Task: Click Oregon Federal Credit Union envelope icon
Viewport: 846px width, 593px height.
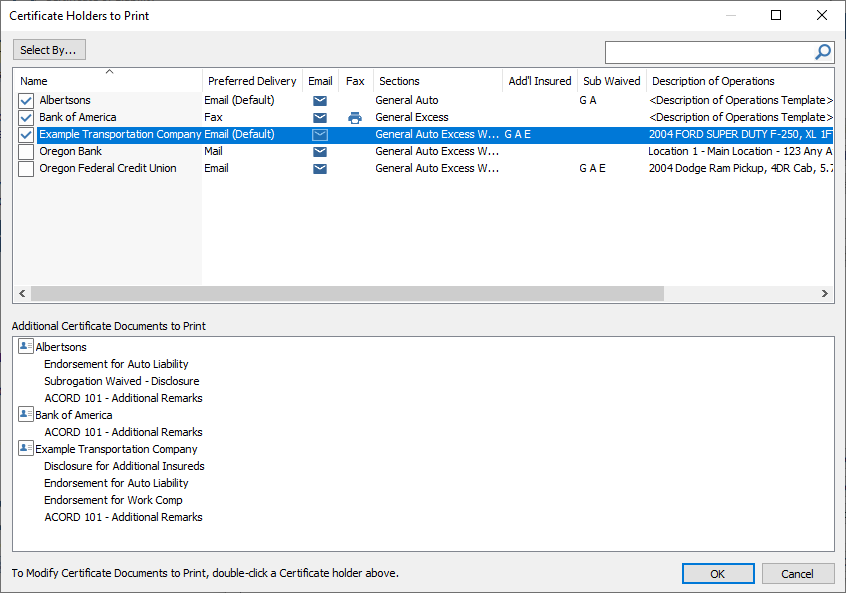Action: tap(320, 169)
